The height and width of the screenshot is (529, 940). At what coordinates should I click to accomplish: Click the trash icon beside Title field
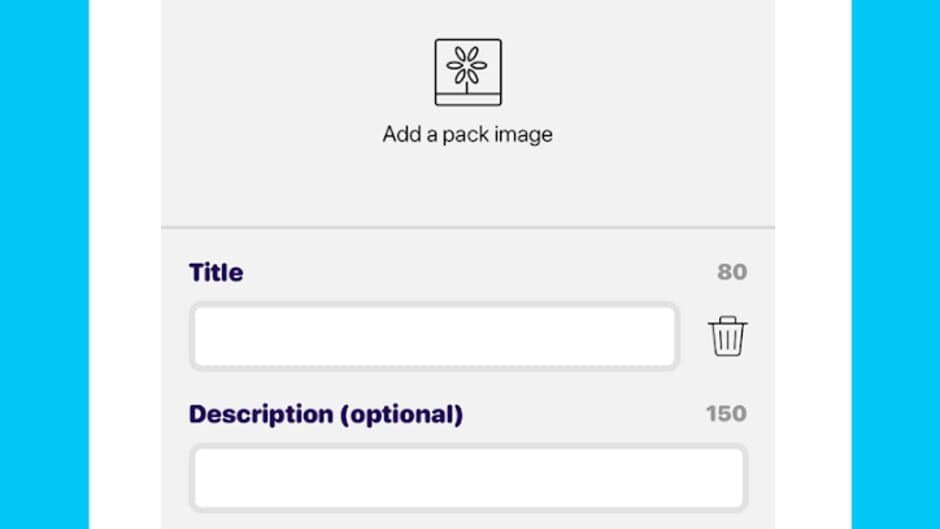[728, 337]
